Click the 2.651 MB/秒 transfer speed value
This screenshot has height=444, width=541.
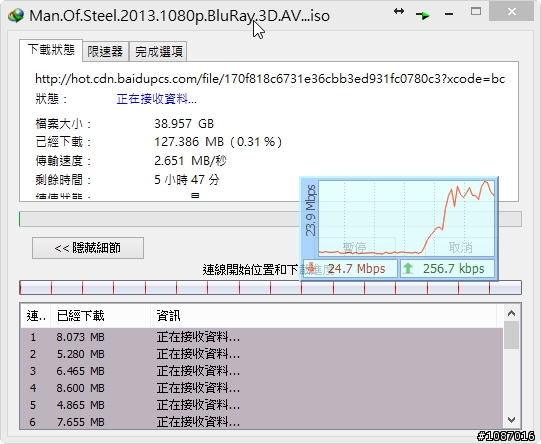(190, 161)
